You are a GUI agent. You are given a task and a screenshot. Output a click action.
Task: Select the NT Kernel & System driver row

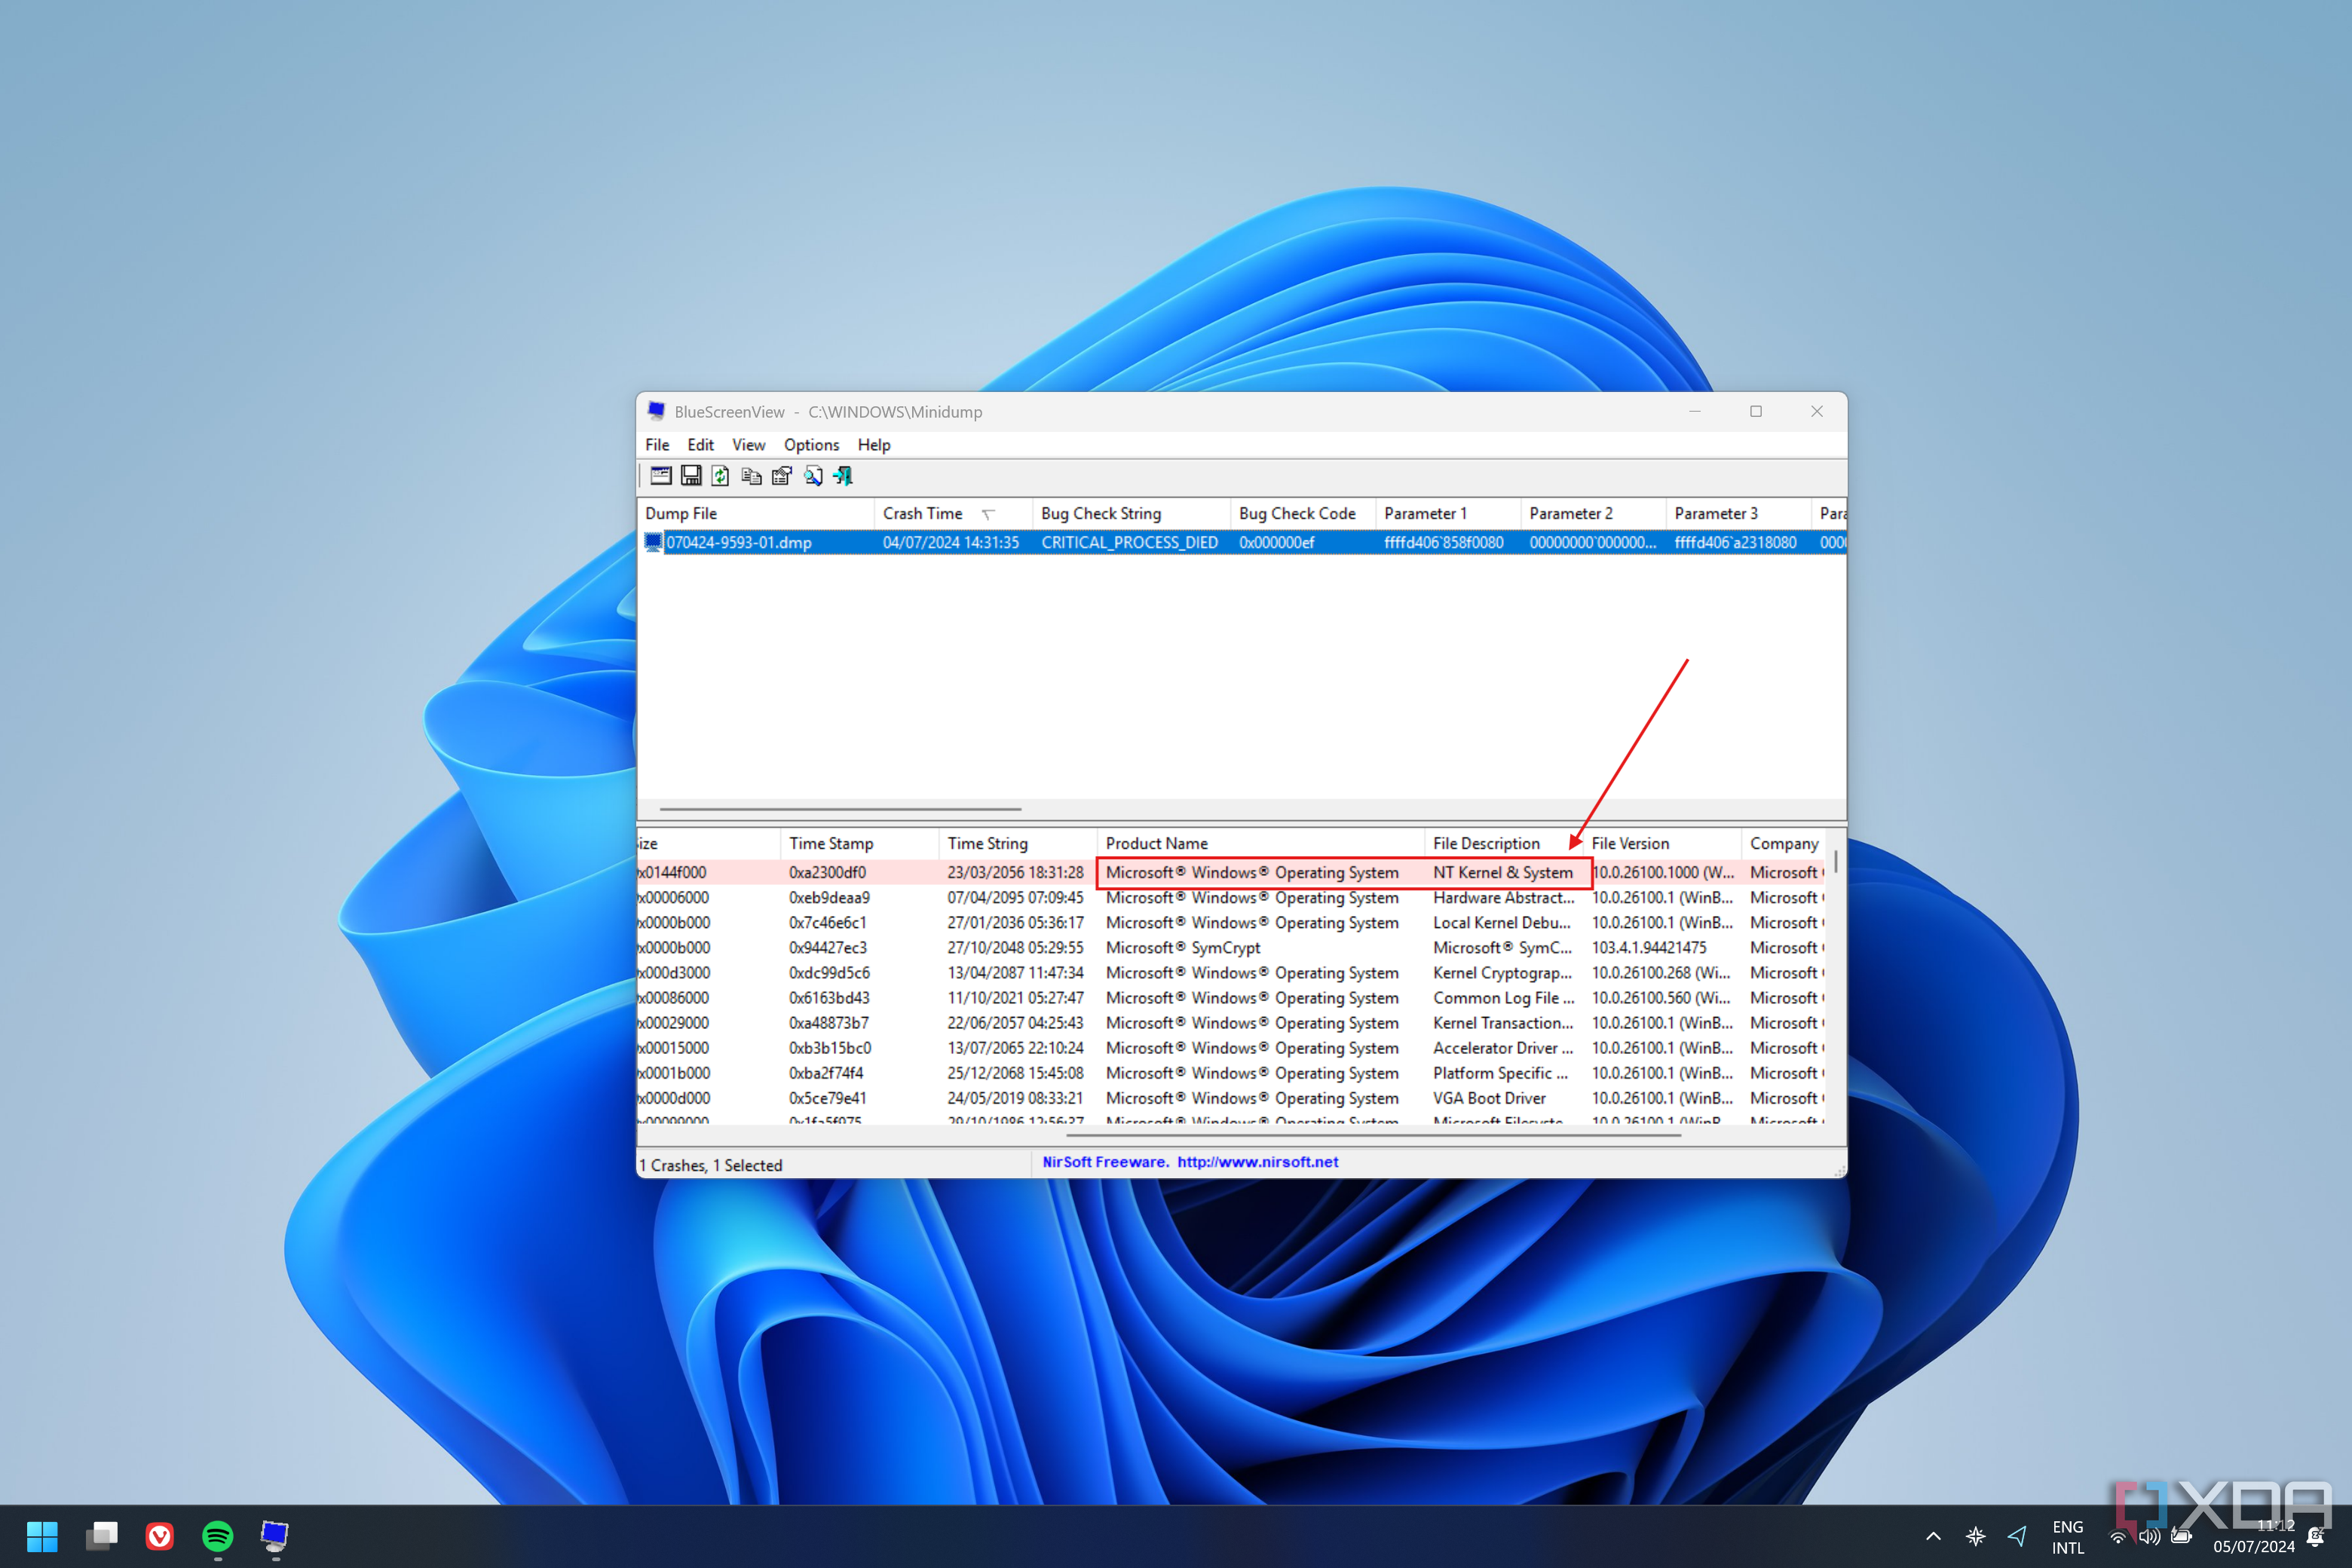tap(1232, 872)
